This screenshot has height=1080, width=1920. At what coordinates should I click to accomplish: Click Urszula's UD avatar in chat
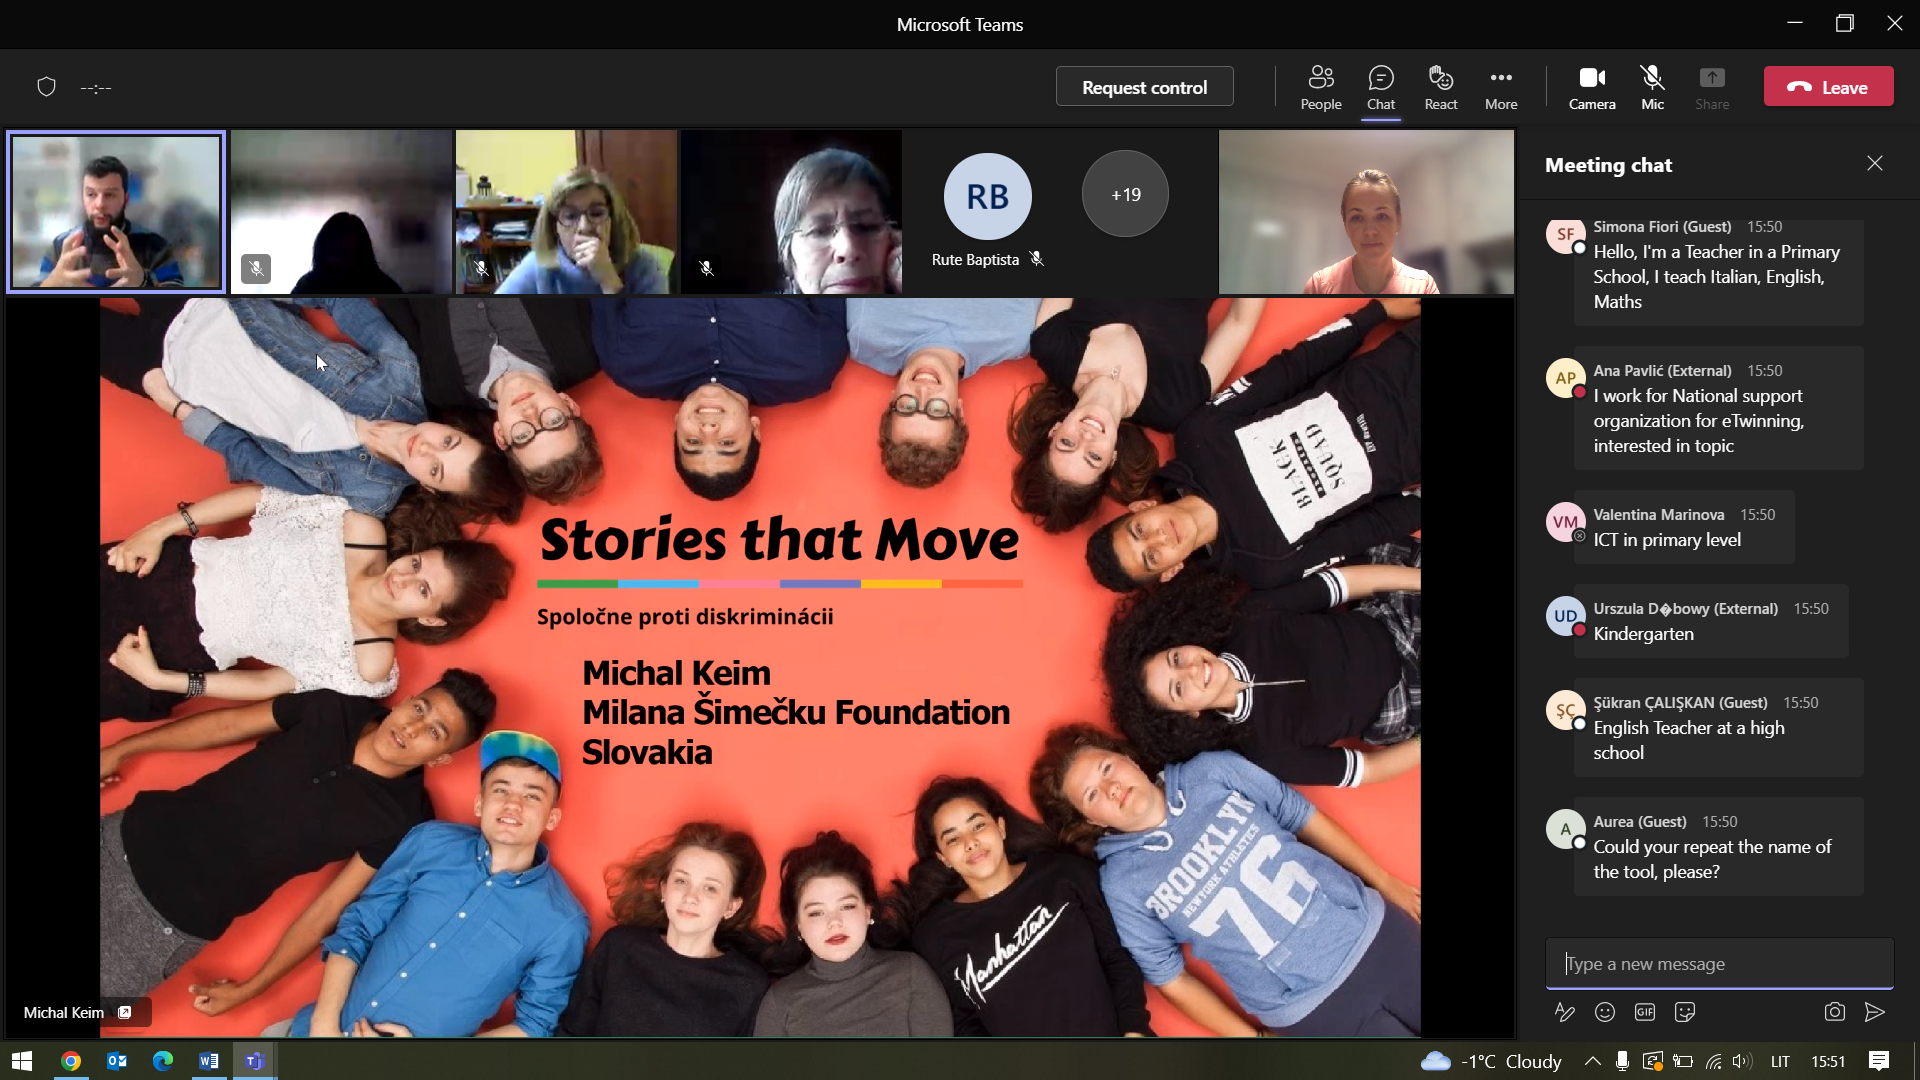(1565, 616)
